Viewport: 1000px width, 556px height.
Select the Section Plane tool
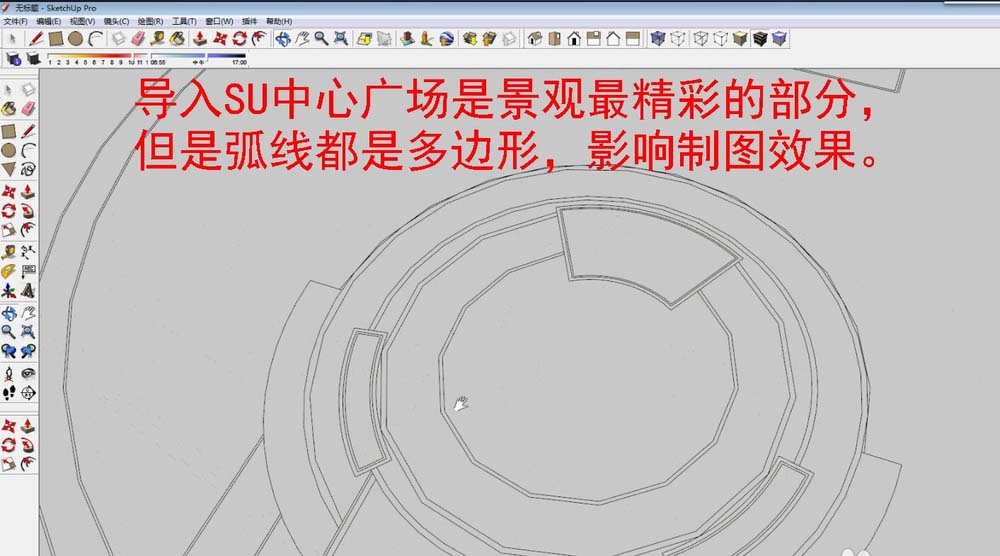tap(28, 393)
